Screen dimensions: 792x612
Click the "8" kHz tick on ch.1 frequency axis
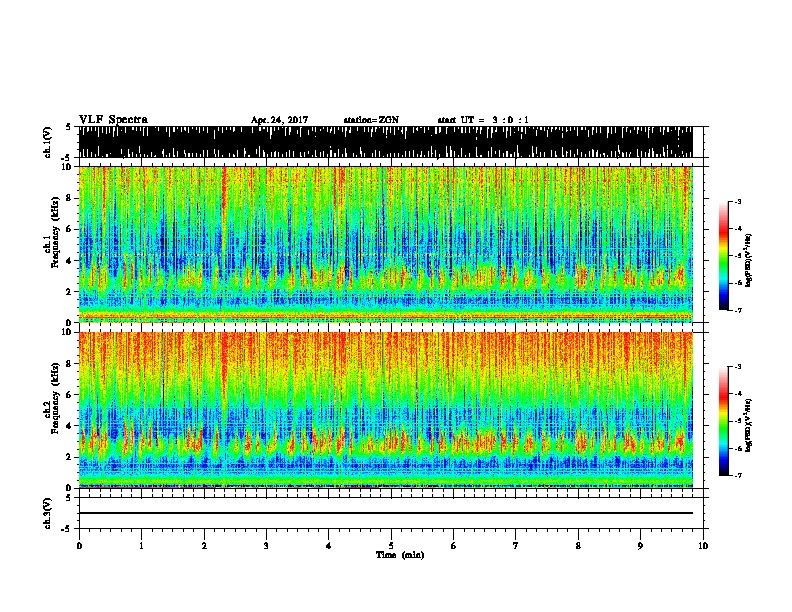pos(70,198)
